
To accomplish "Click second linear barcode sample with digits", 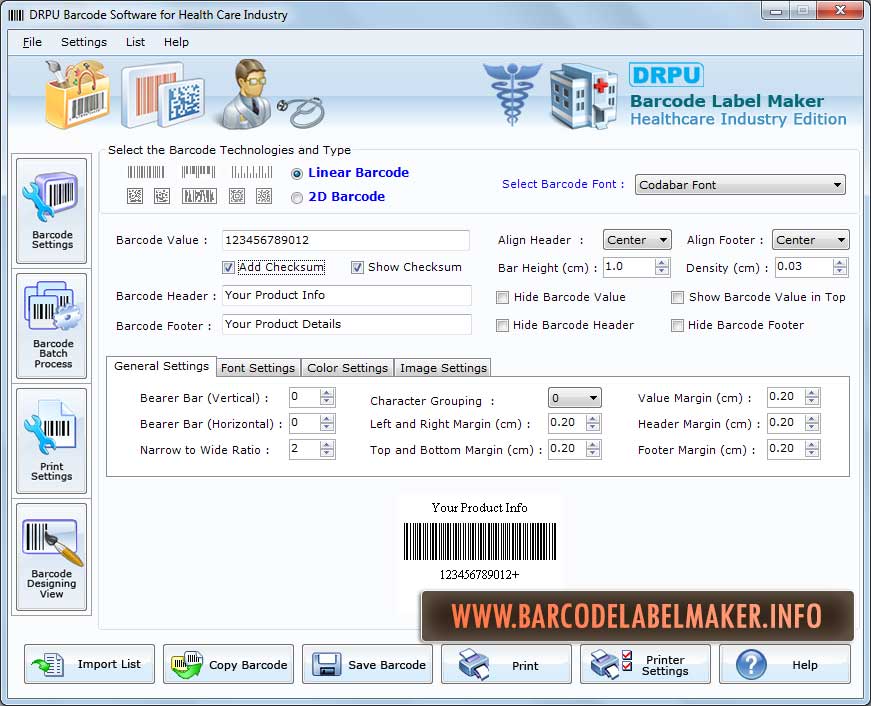I will (198, 172).
